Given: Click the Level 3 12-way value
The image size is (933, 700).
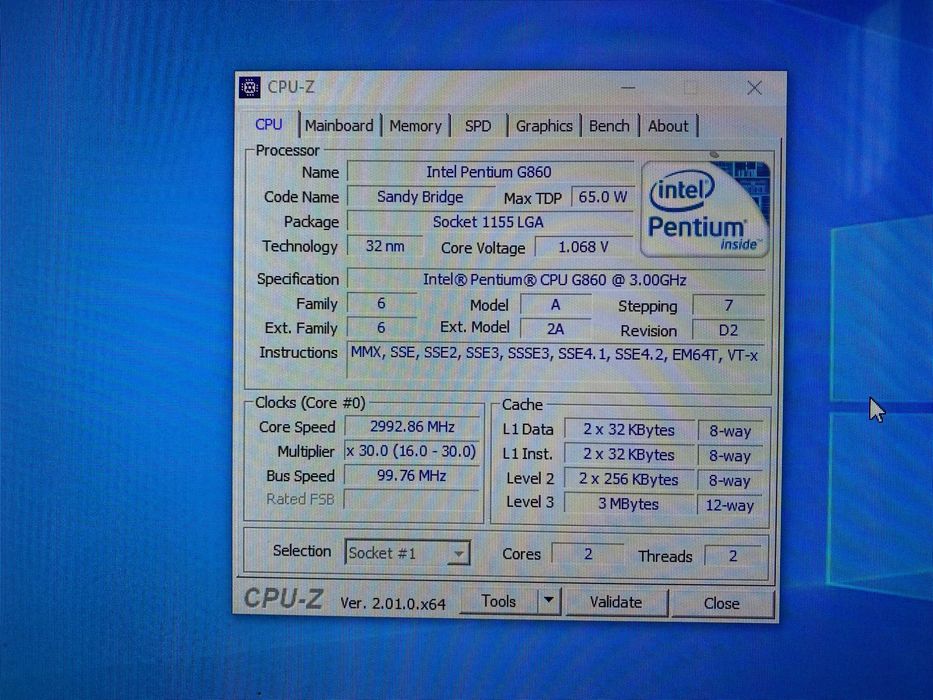Looking at the screenshot, I should pos(730,505).
